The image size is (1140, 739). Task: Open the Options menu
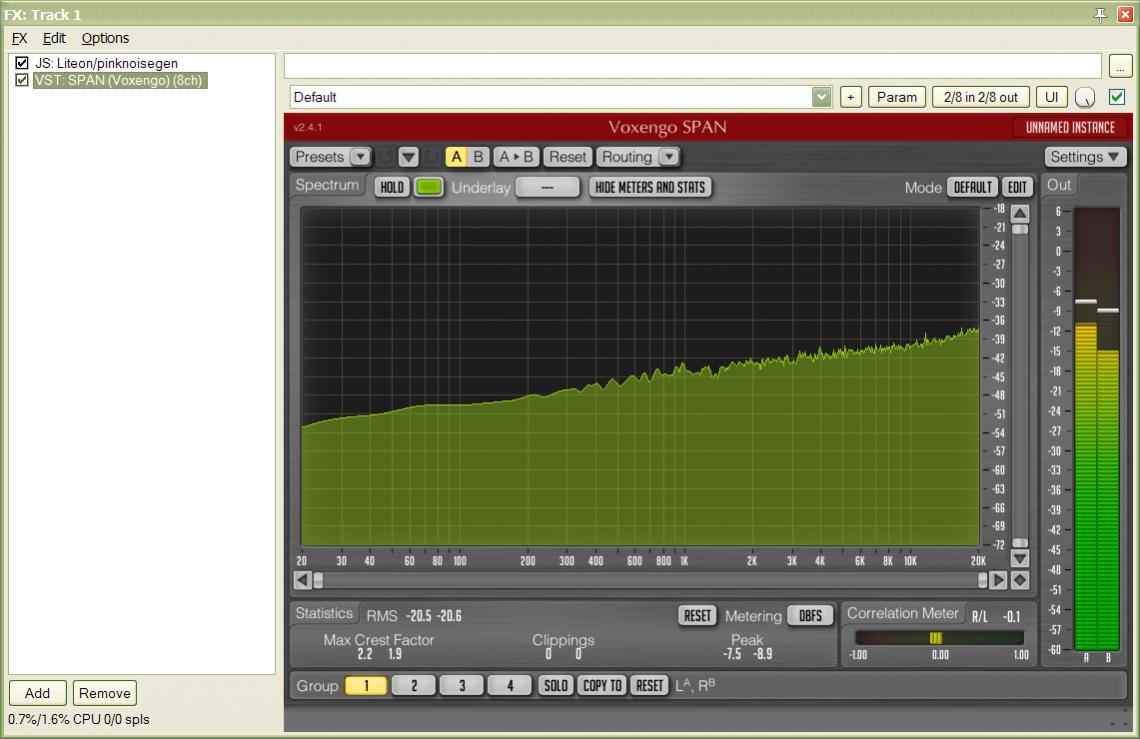105,39
